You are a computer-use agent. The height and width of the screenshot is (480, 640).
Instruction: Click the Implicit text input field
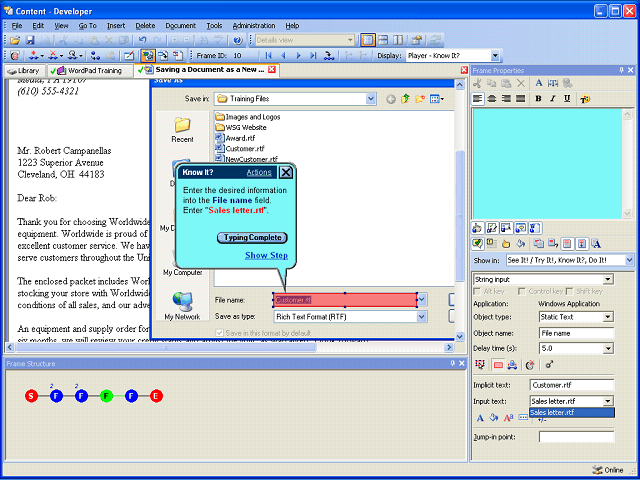(x=572, y=385)
